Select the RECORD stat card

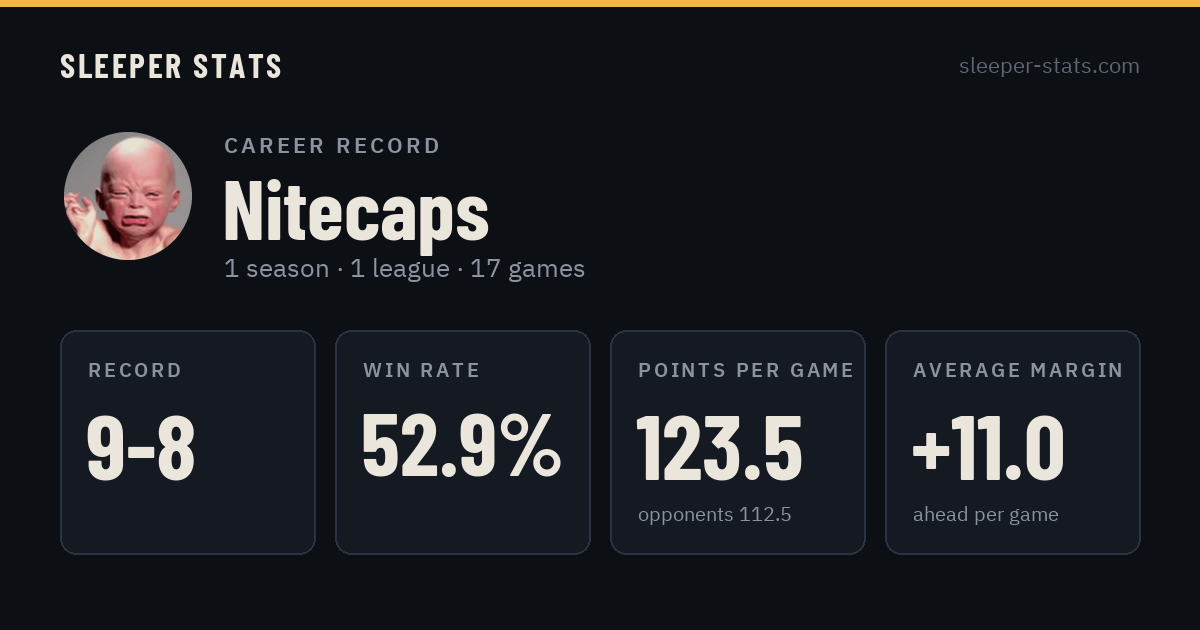pos(188,442)
